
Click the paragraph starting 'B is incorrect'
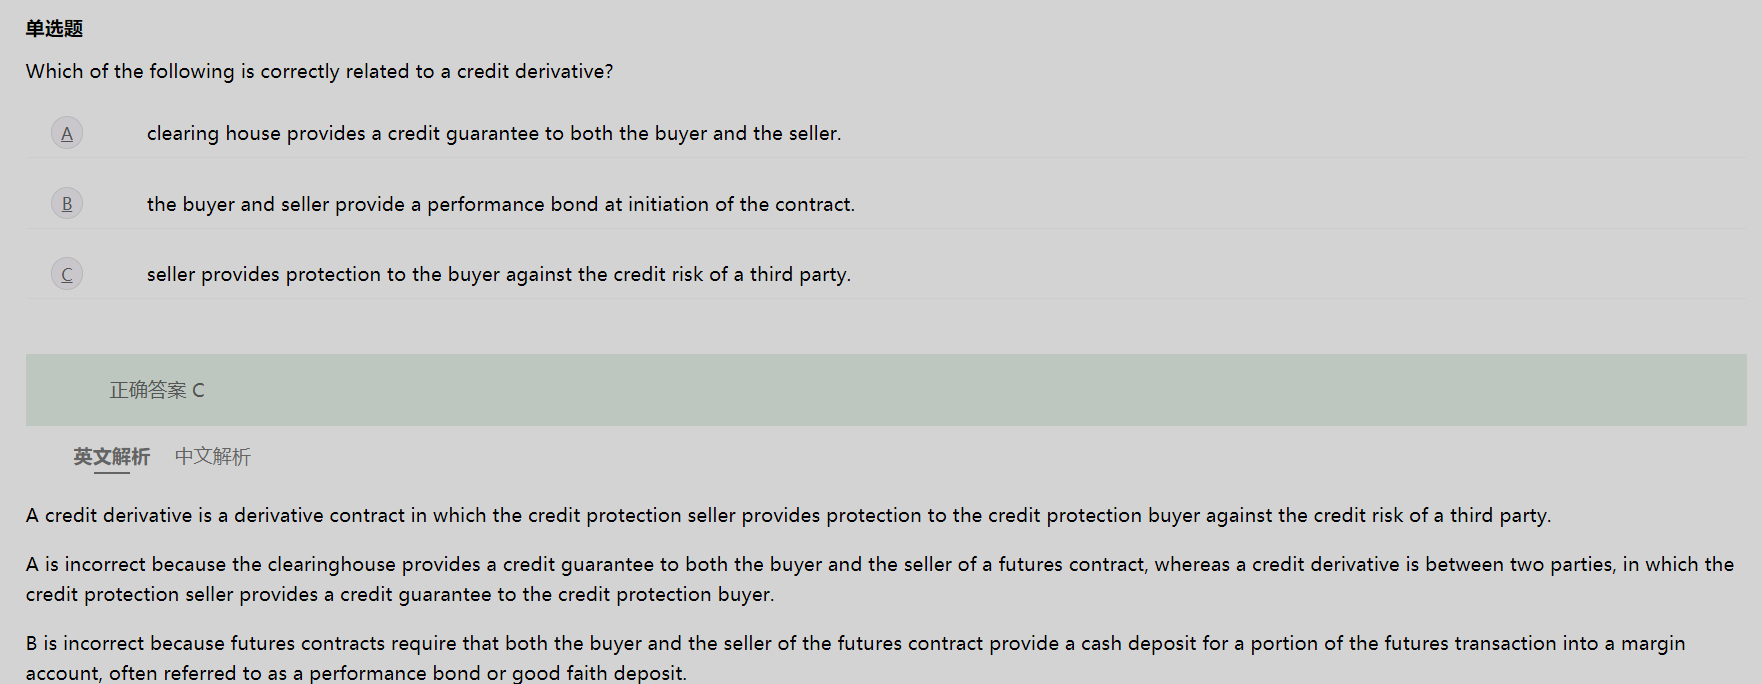[x=856, y=658]
